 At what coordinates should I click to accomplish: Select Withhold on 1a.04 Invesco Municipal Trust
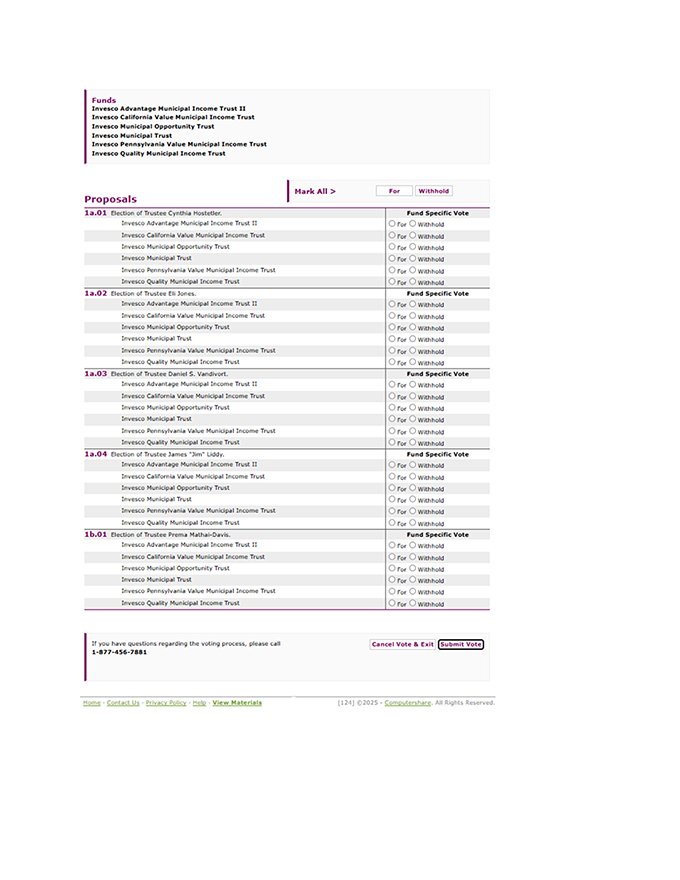click(x=412, y=499)
